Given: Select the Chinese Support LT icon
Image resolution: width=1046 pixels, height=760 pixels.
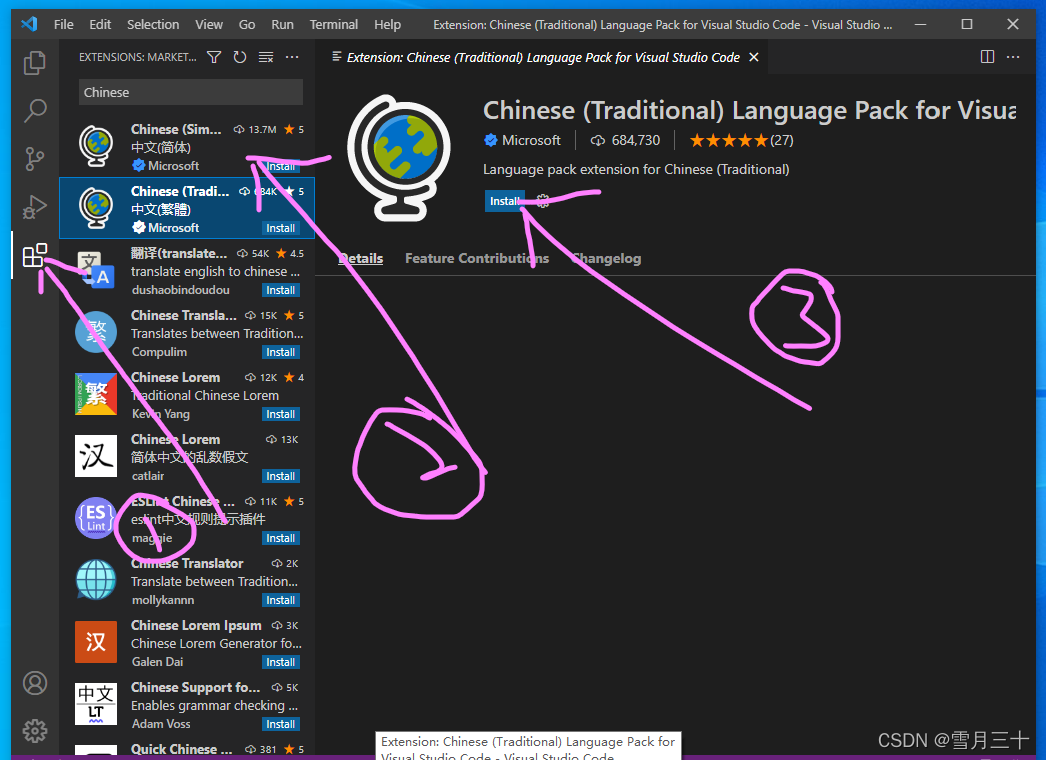Looking at the screenshot, I should [x=96, y=704].
